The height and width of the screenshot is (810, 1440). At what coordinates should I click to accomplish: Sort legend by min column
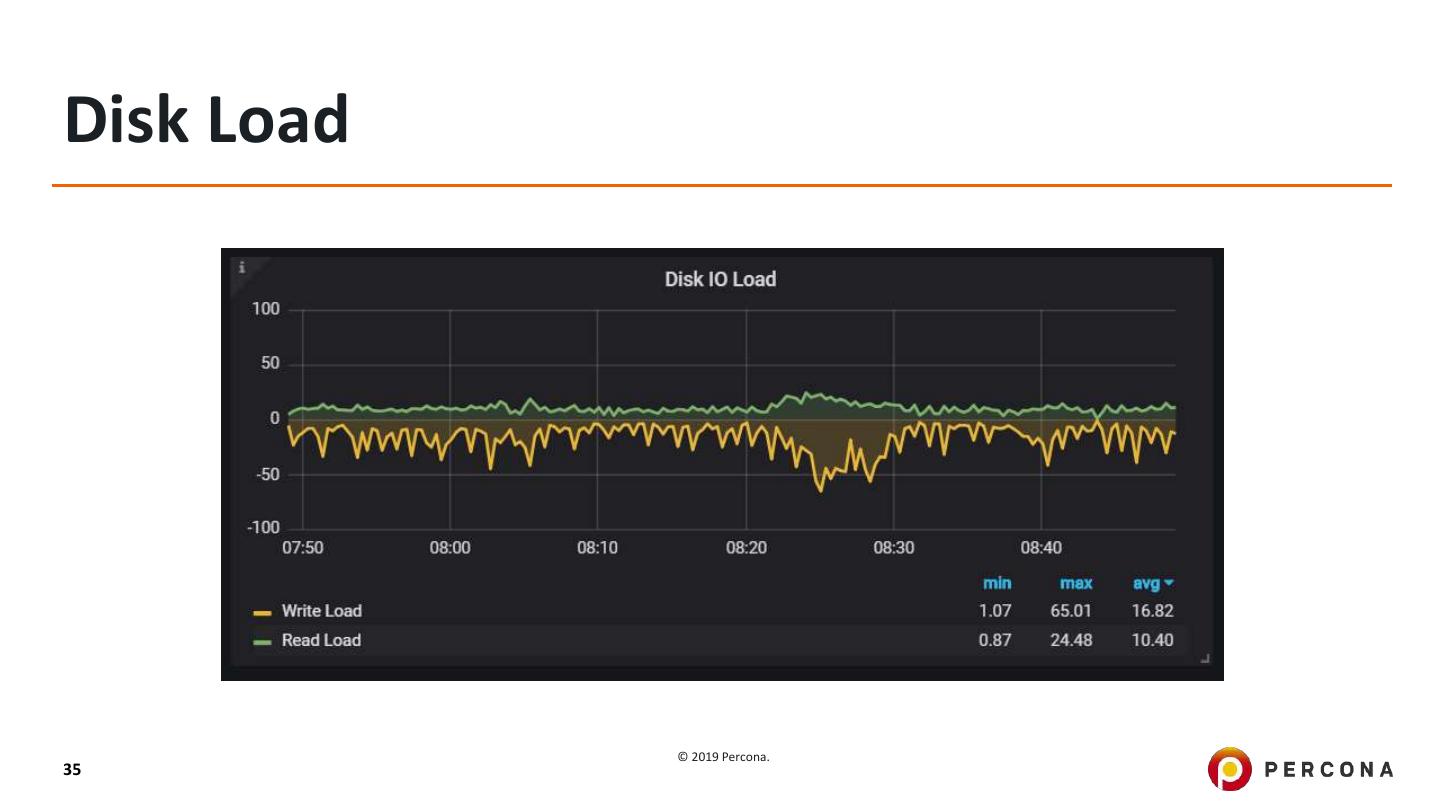click(996, 583)
